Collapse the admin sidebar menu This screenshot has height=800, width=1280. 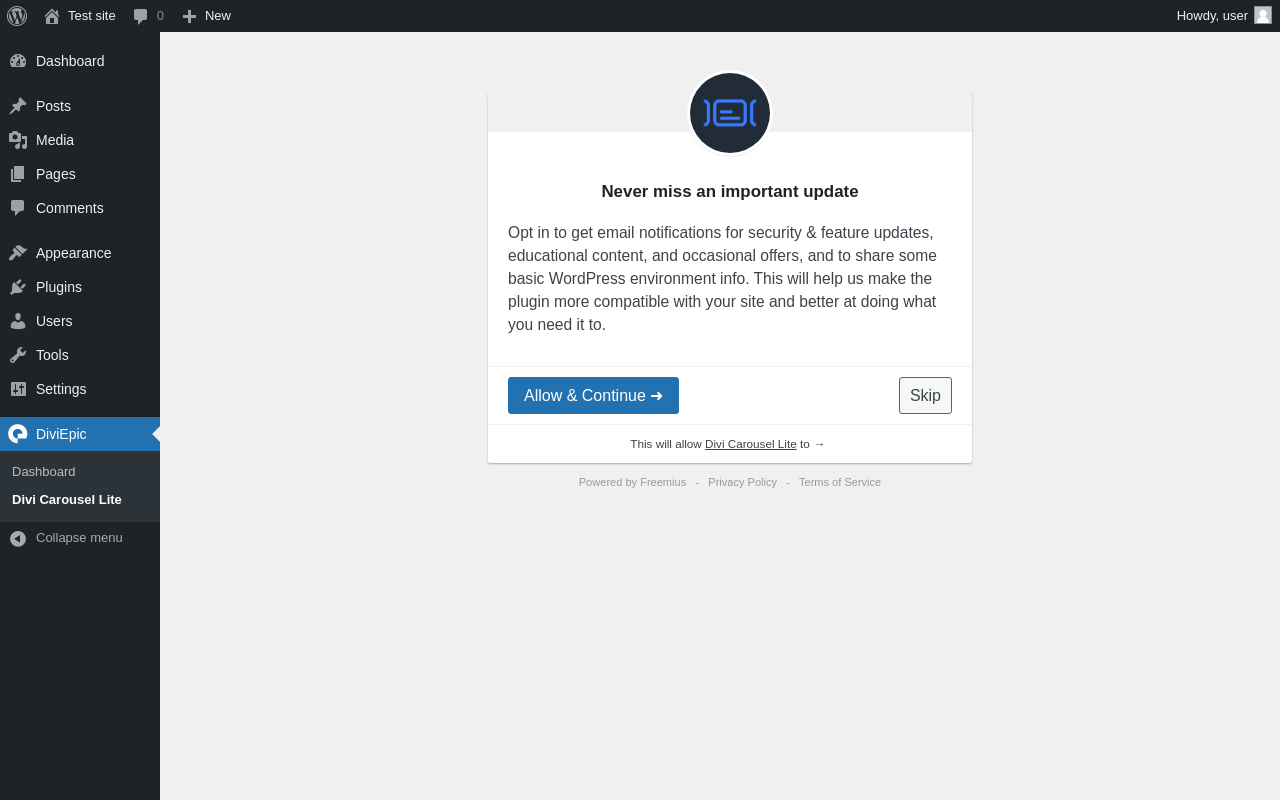coord(80,538)
